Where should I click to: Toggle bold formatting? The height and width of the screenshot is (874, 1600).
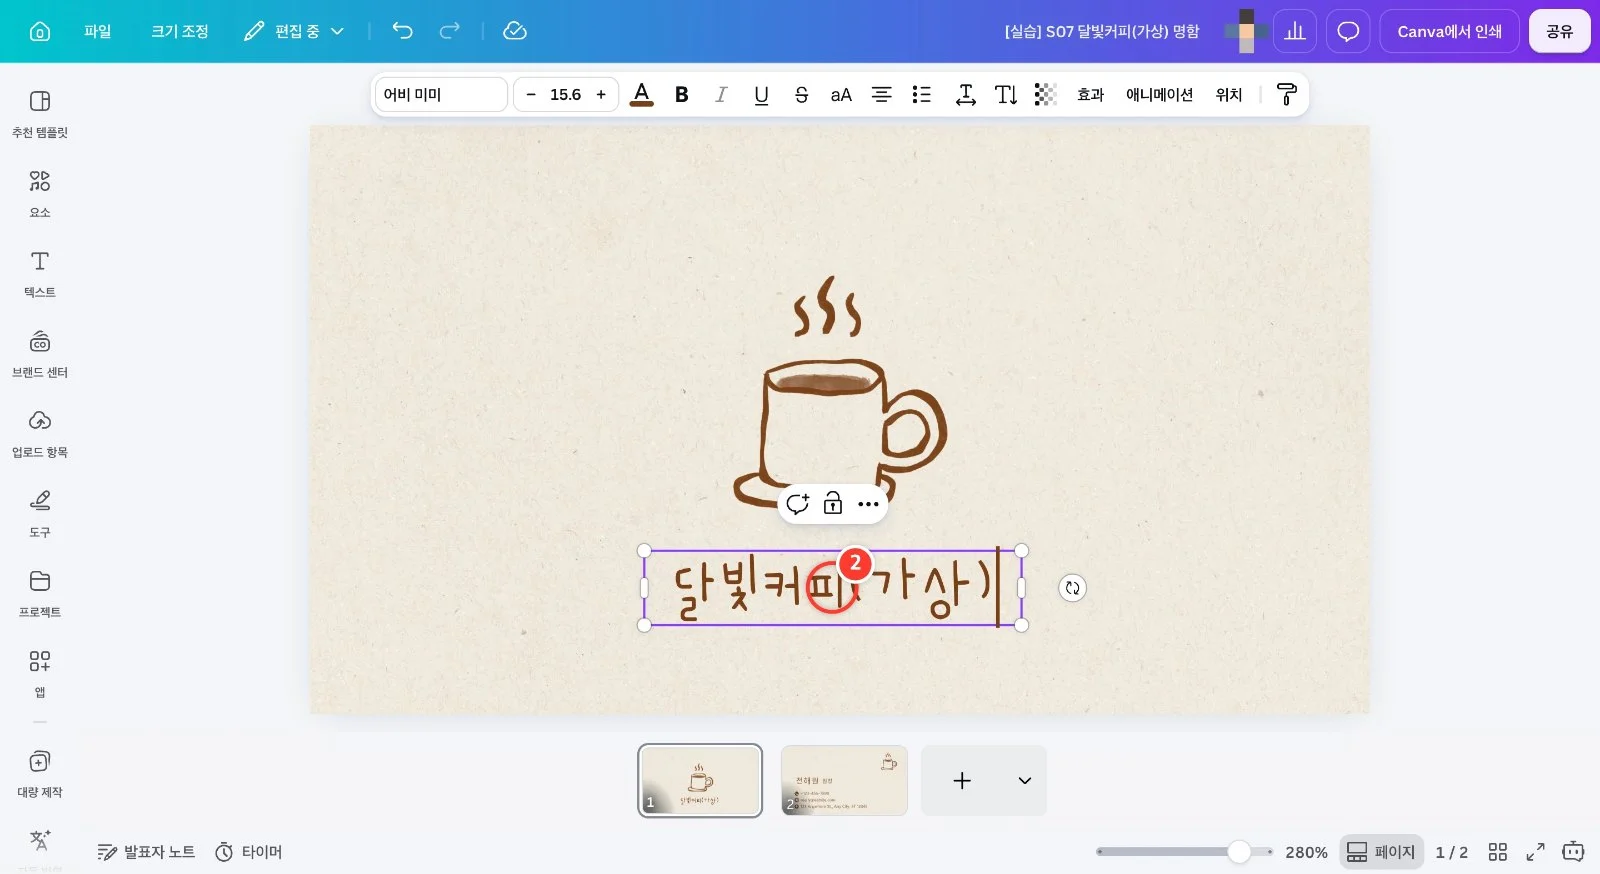point(682,94)
